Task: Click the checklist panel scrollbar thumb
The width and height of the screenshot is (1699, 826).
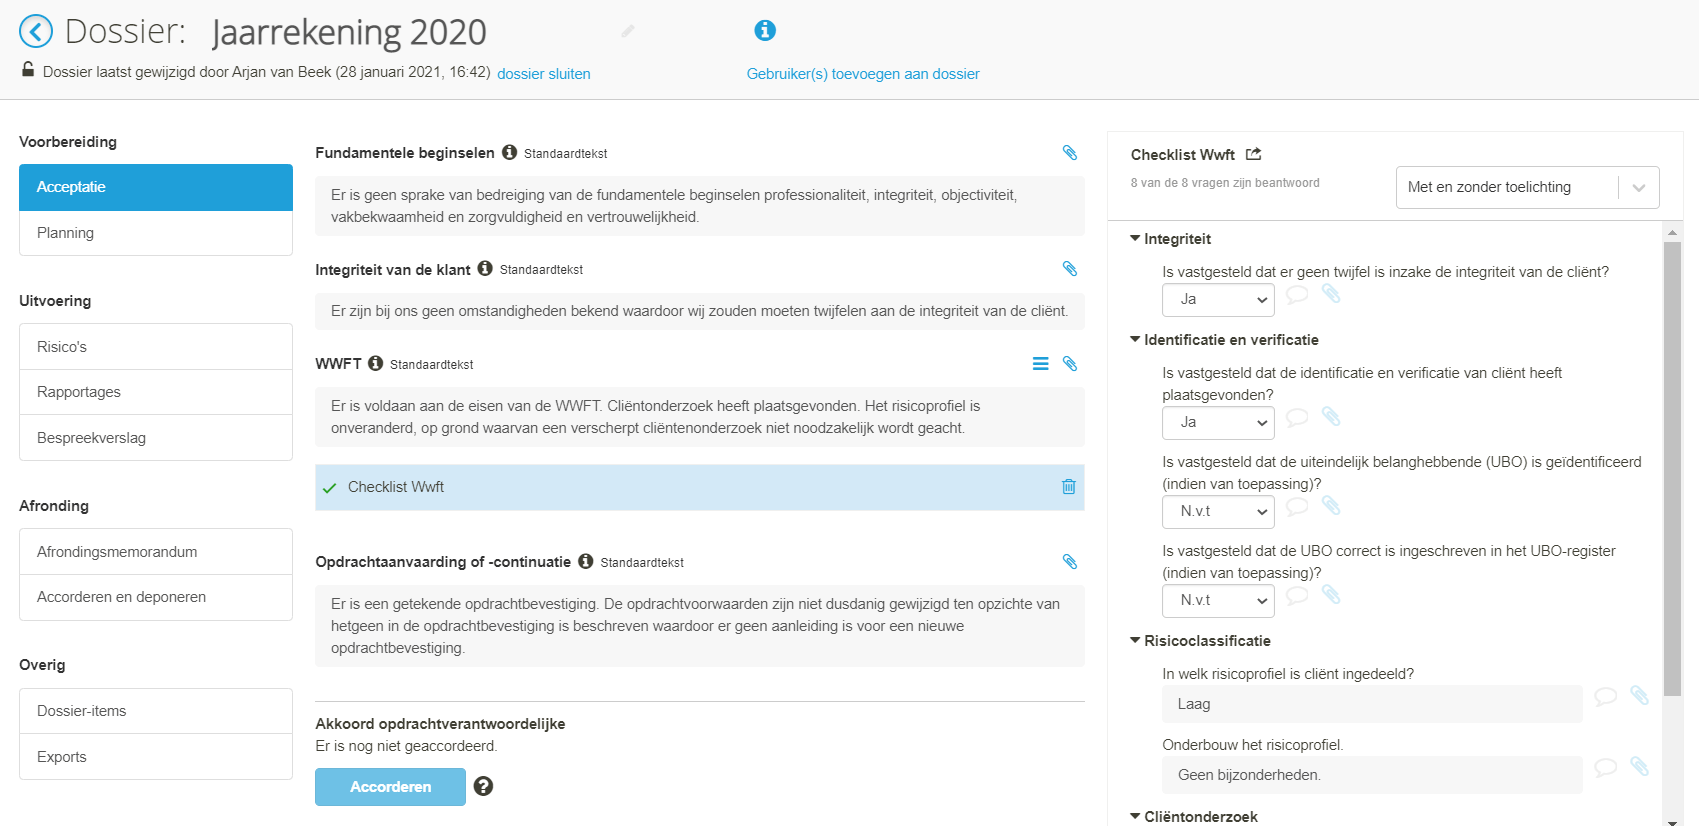Action: pos(1672,468)
